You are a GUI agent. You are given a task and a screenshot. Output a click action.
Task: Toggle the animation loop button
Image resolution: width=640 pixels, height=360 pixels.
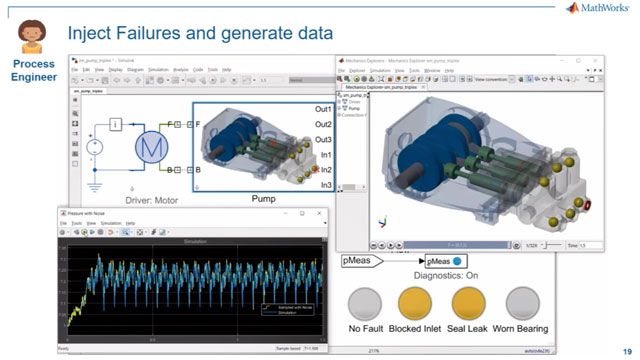517,245
